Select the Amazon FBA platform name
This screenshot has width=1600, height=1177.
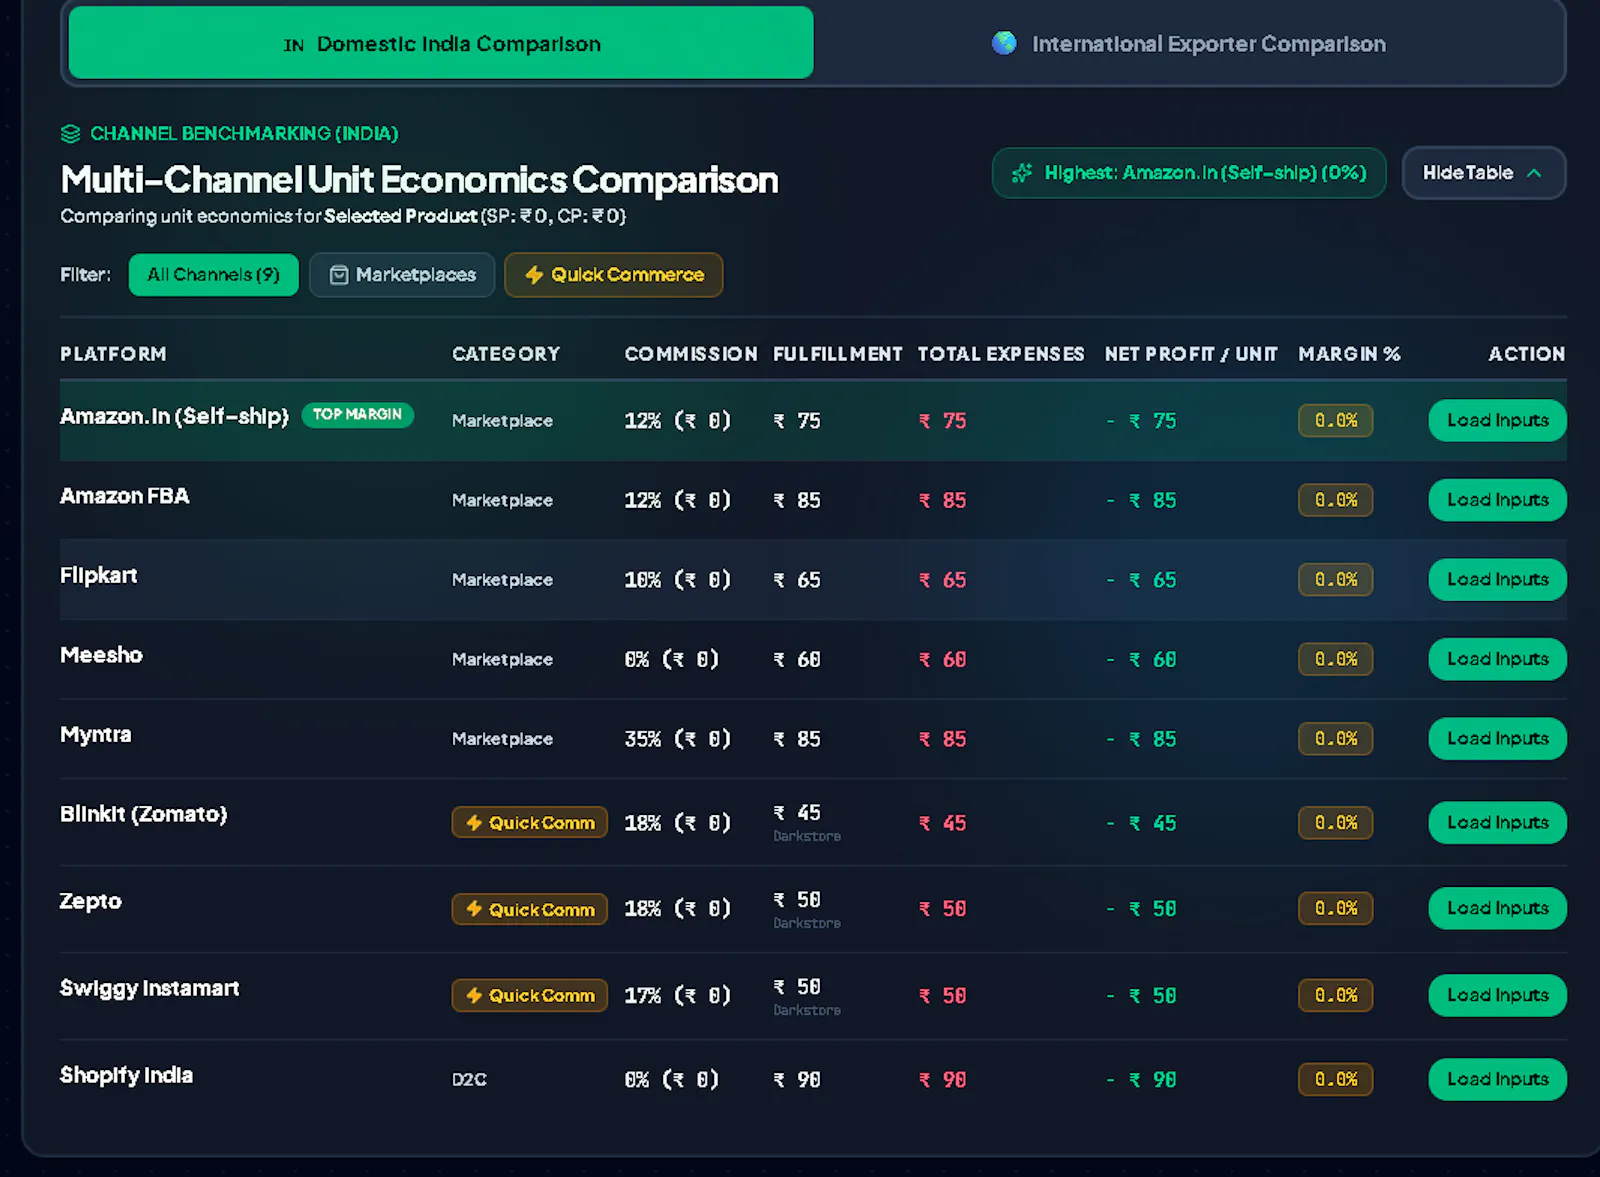[124, 496]
